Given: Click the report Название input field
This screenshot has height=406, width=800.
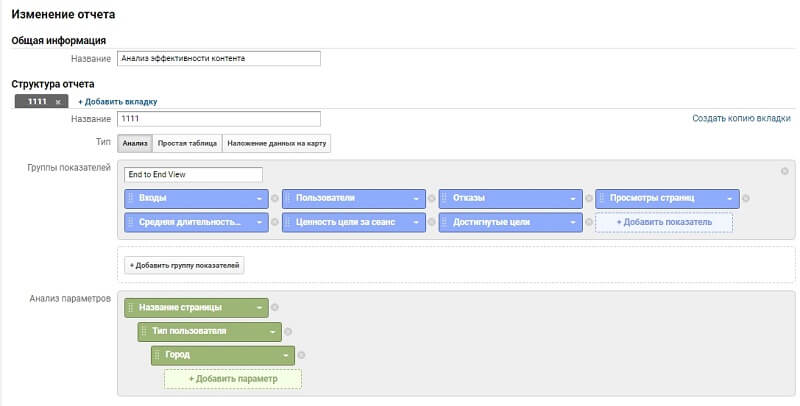Looking at the screenshot, I should [218, 58].
